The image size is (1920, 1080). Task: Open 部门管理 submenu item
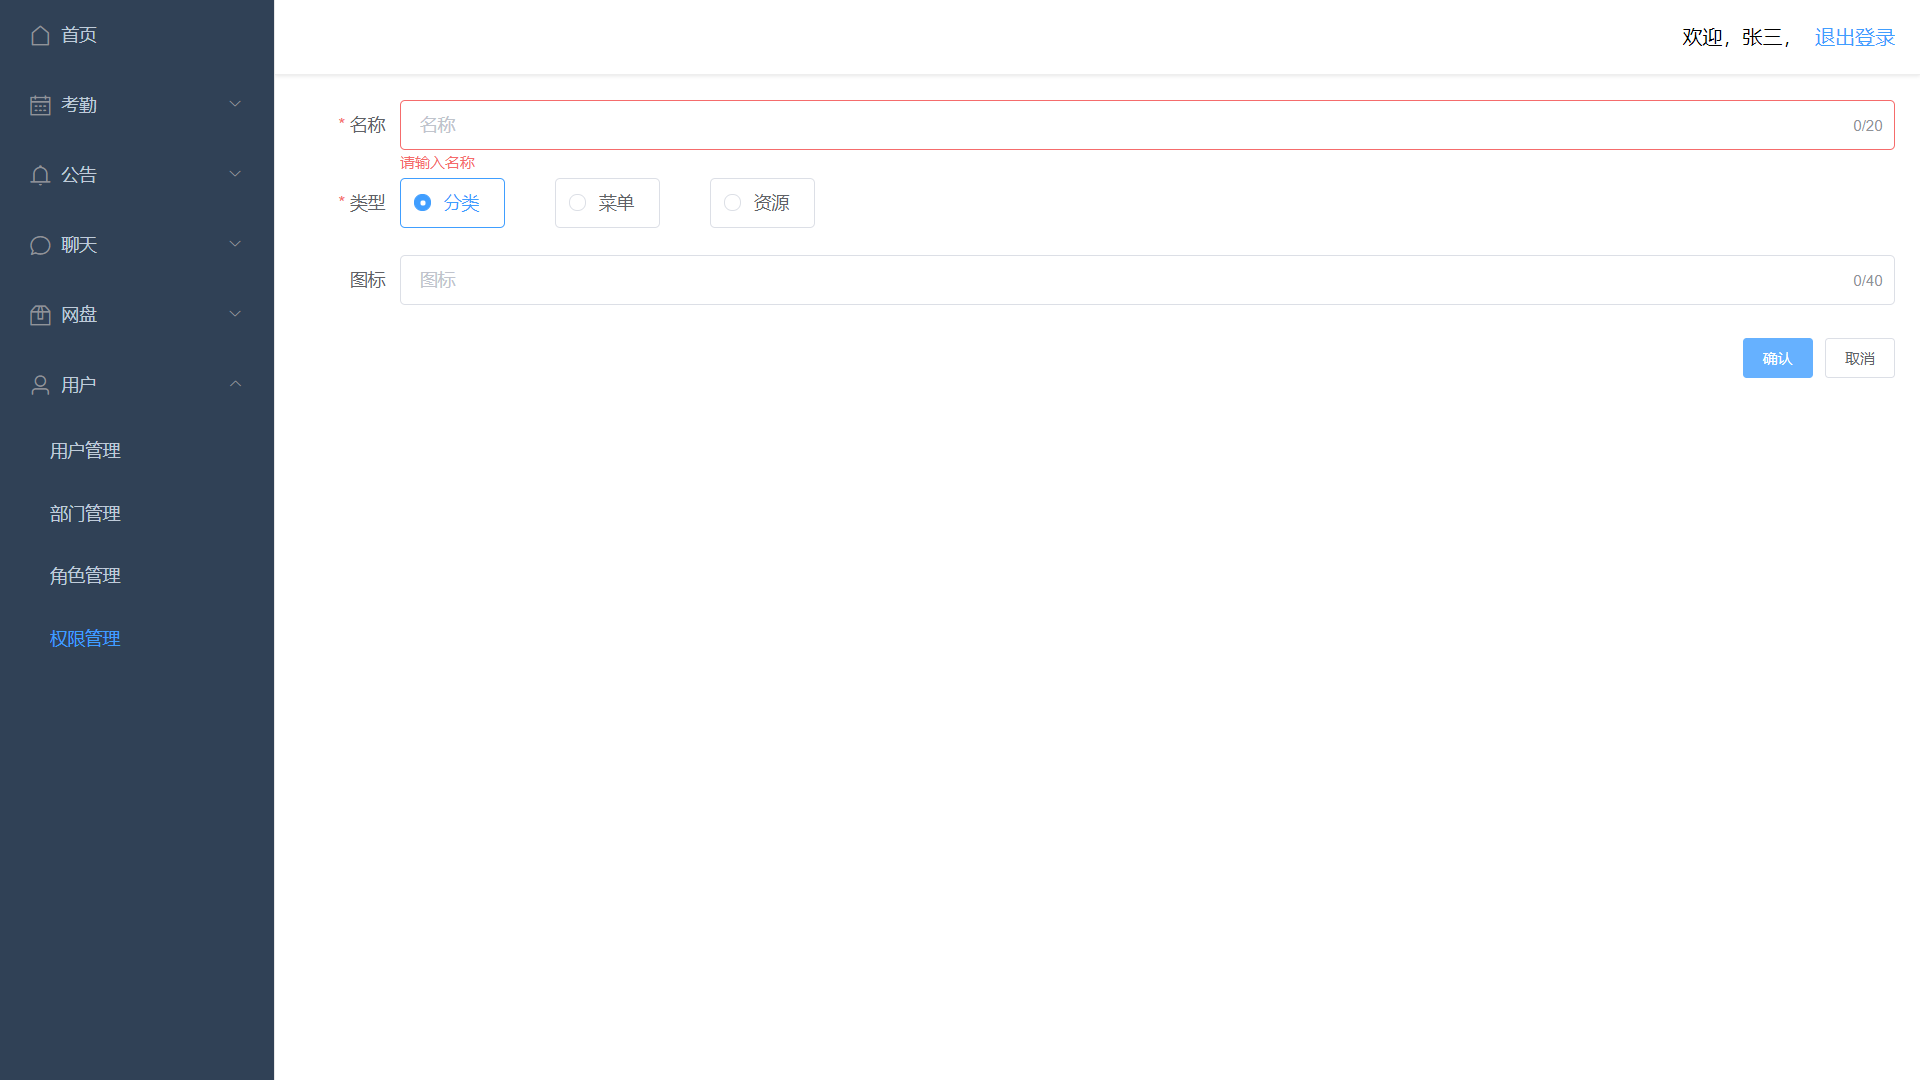point(85,514)
